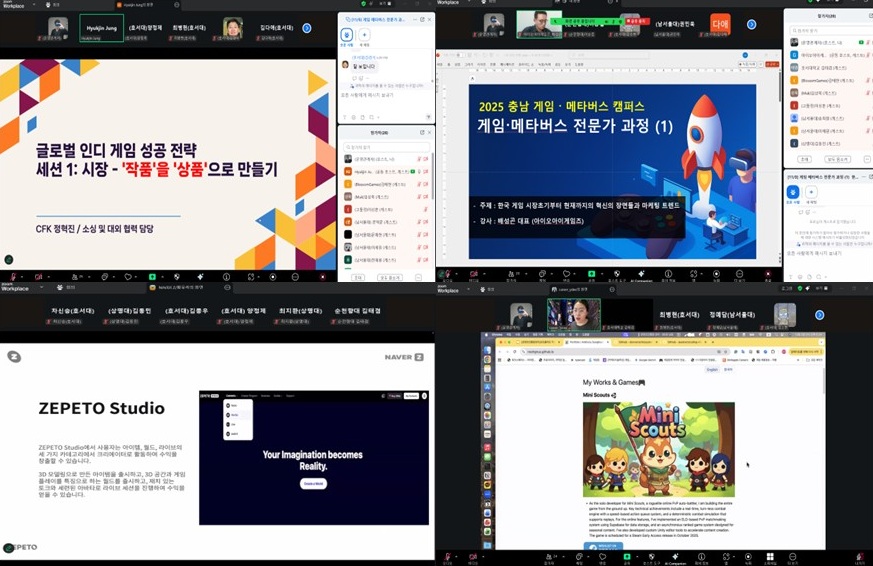Screen dimensions: 873x566
Task: Open chat icon in rocket slide meeting toolbar
Action: coord(542,273)
